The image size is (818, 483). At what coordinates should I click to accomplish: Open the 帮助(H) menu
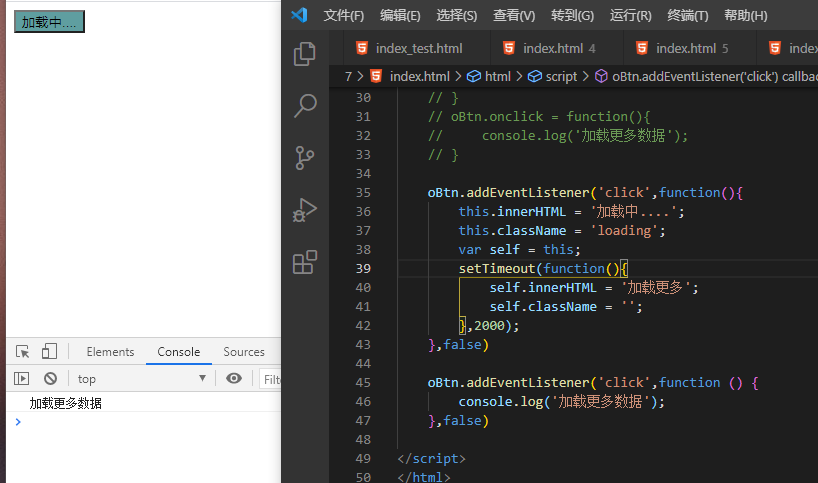click(x=745, y=16)
